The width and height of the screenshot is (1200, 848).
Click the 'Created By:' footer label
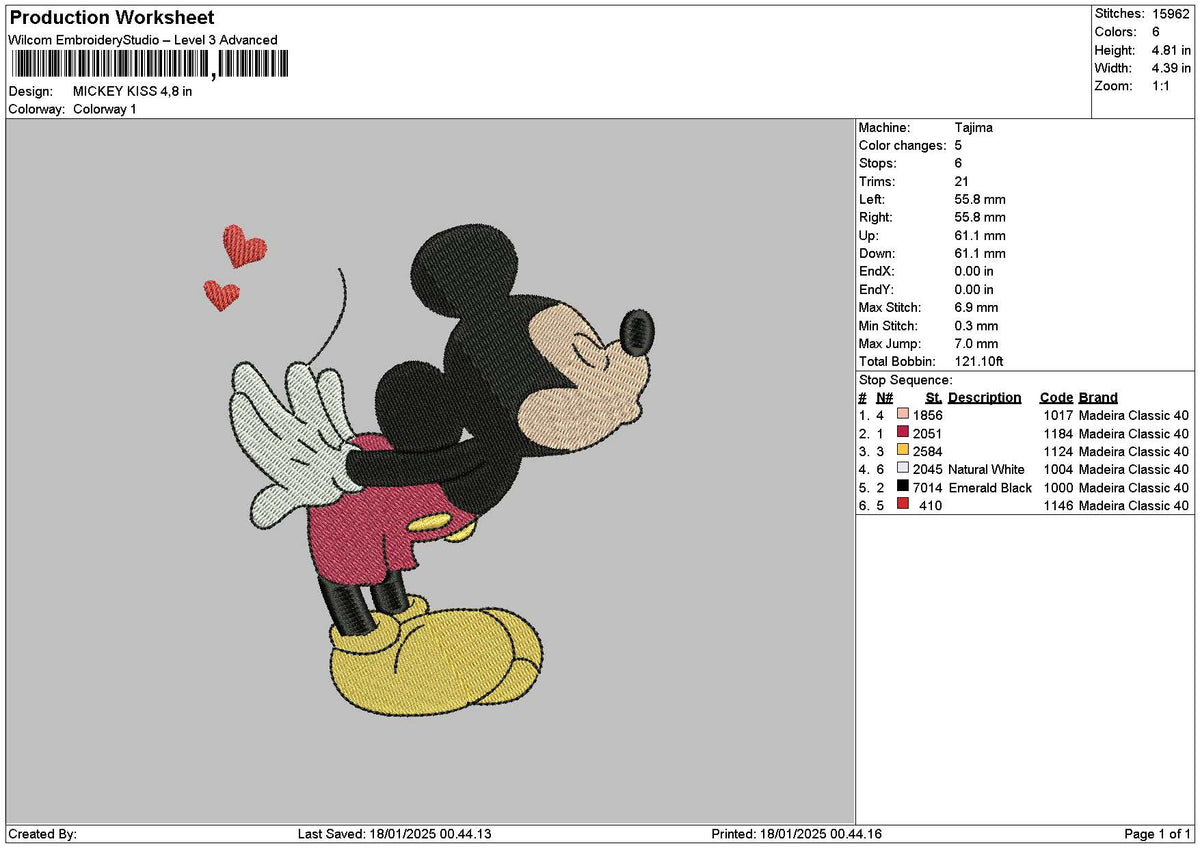tap(42, 834)
